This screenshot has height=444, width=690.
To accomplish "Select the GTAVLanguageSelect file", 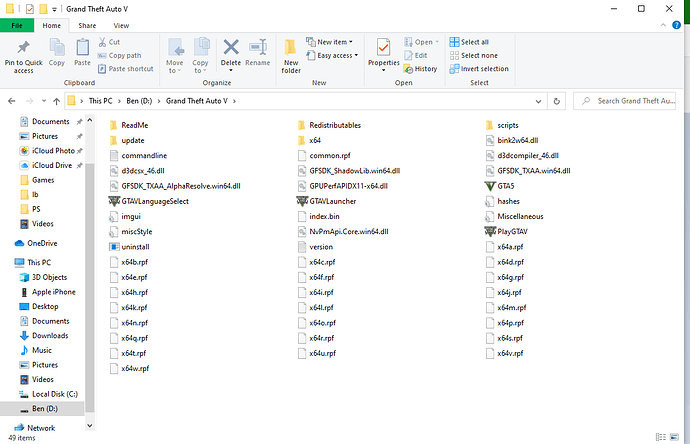I will coord(149,201).
